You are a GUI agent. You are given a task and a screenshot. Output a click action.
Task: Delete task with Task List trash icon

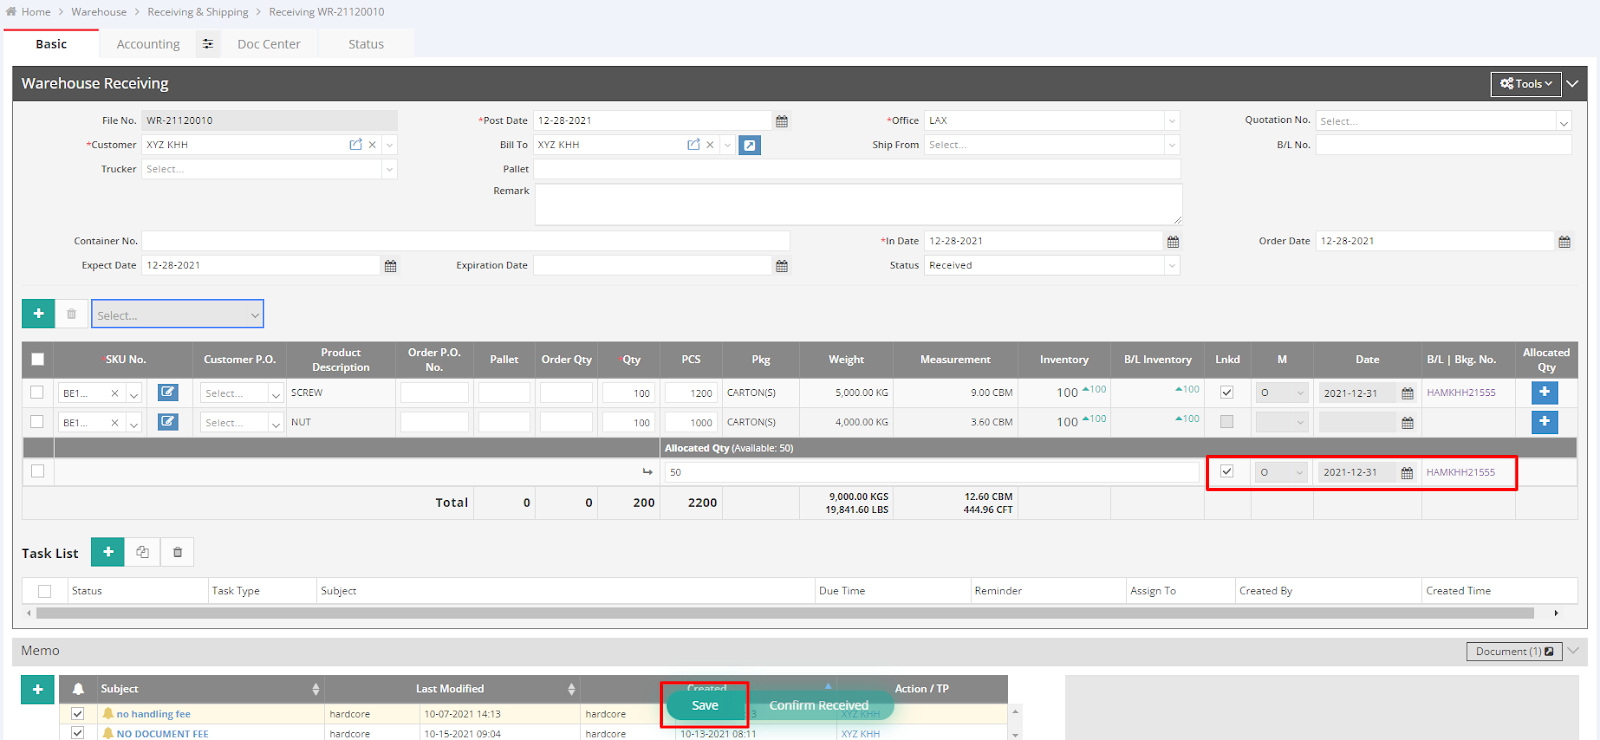click(x=178, y=552)
